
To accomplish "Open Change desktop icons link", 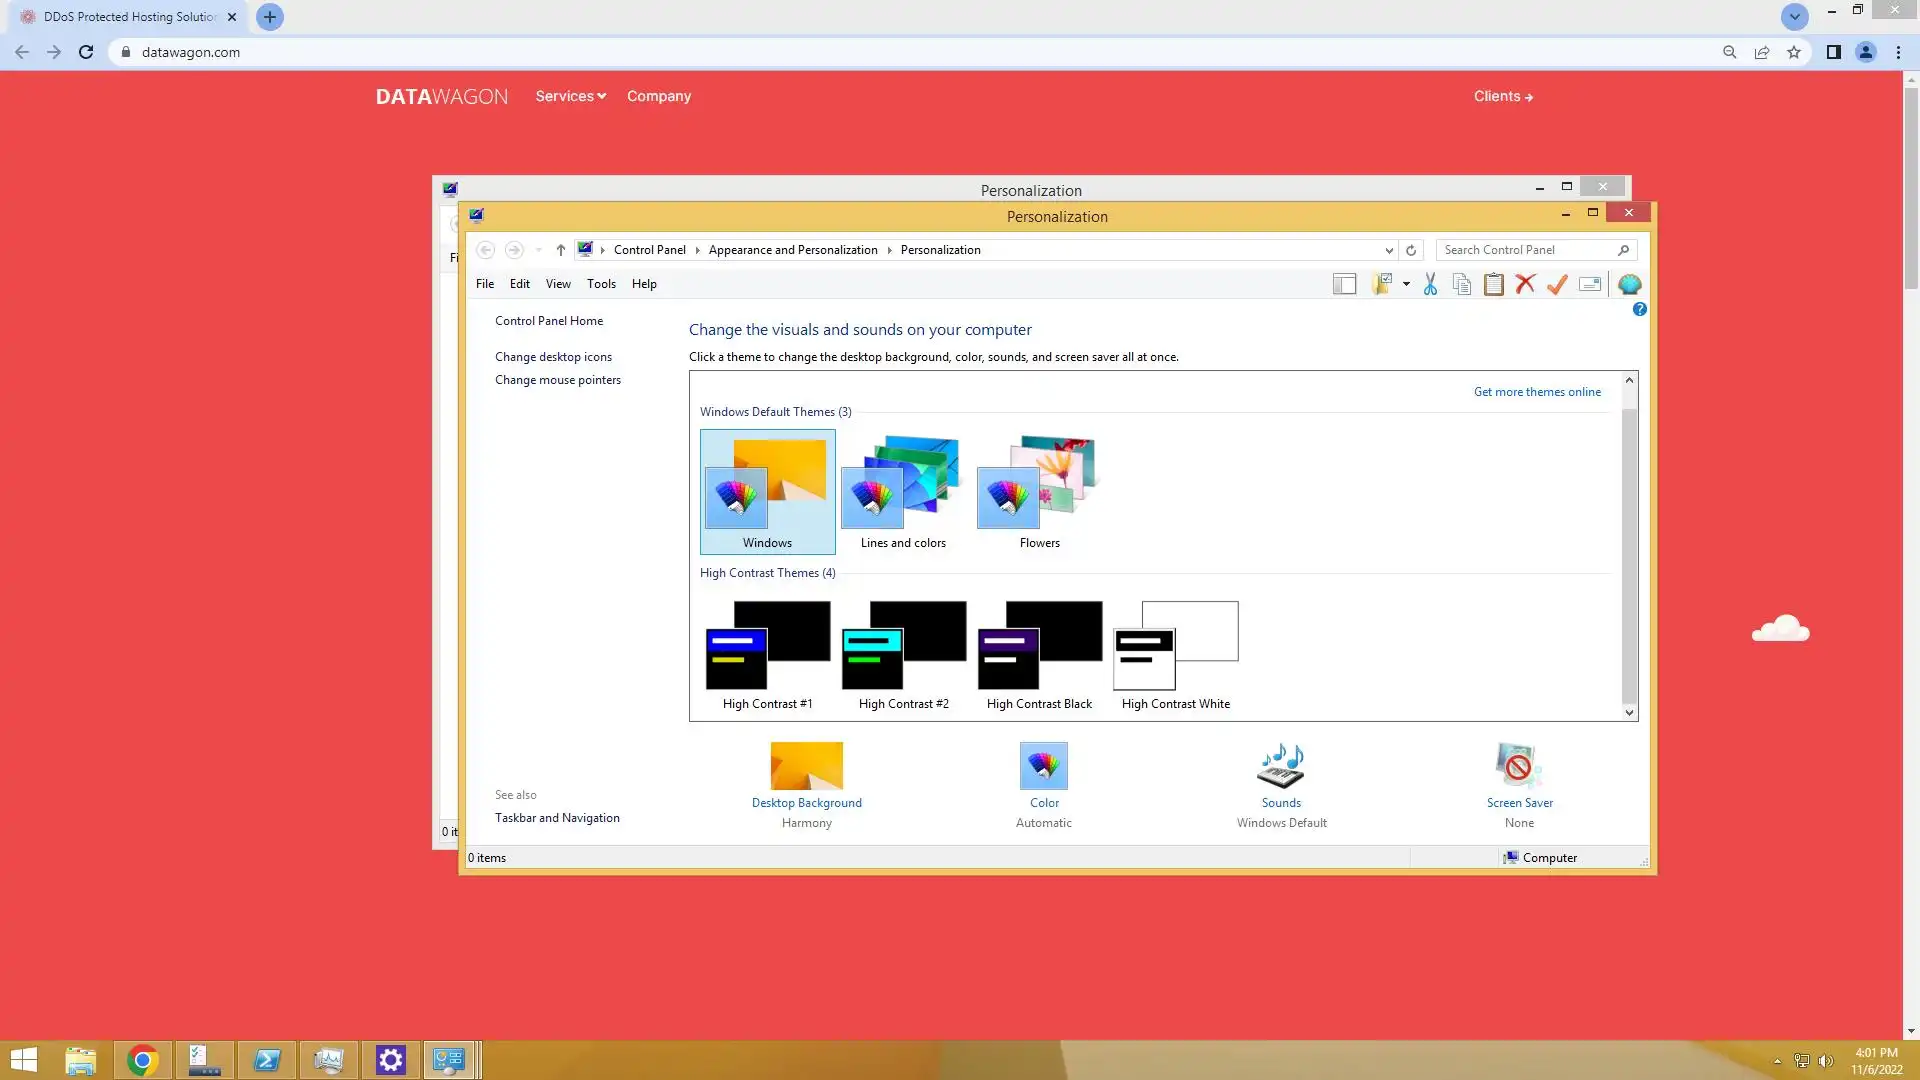I will [553, 357].
